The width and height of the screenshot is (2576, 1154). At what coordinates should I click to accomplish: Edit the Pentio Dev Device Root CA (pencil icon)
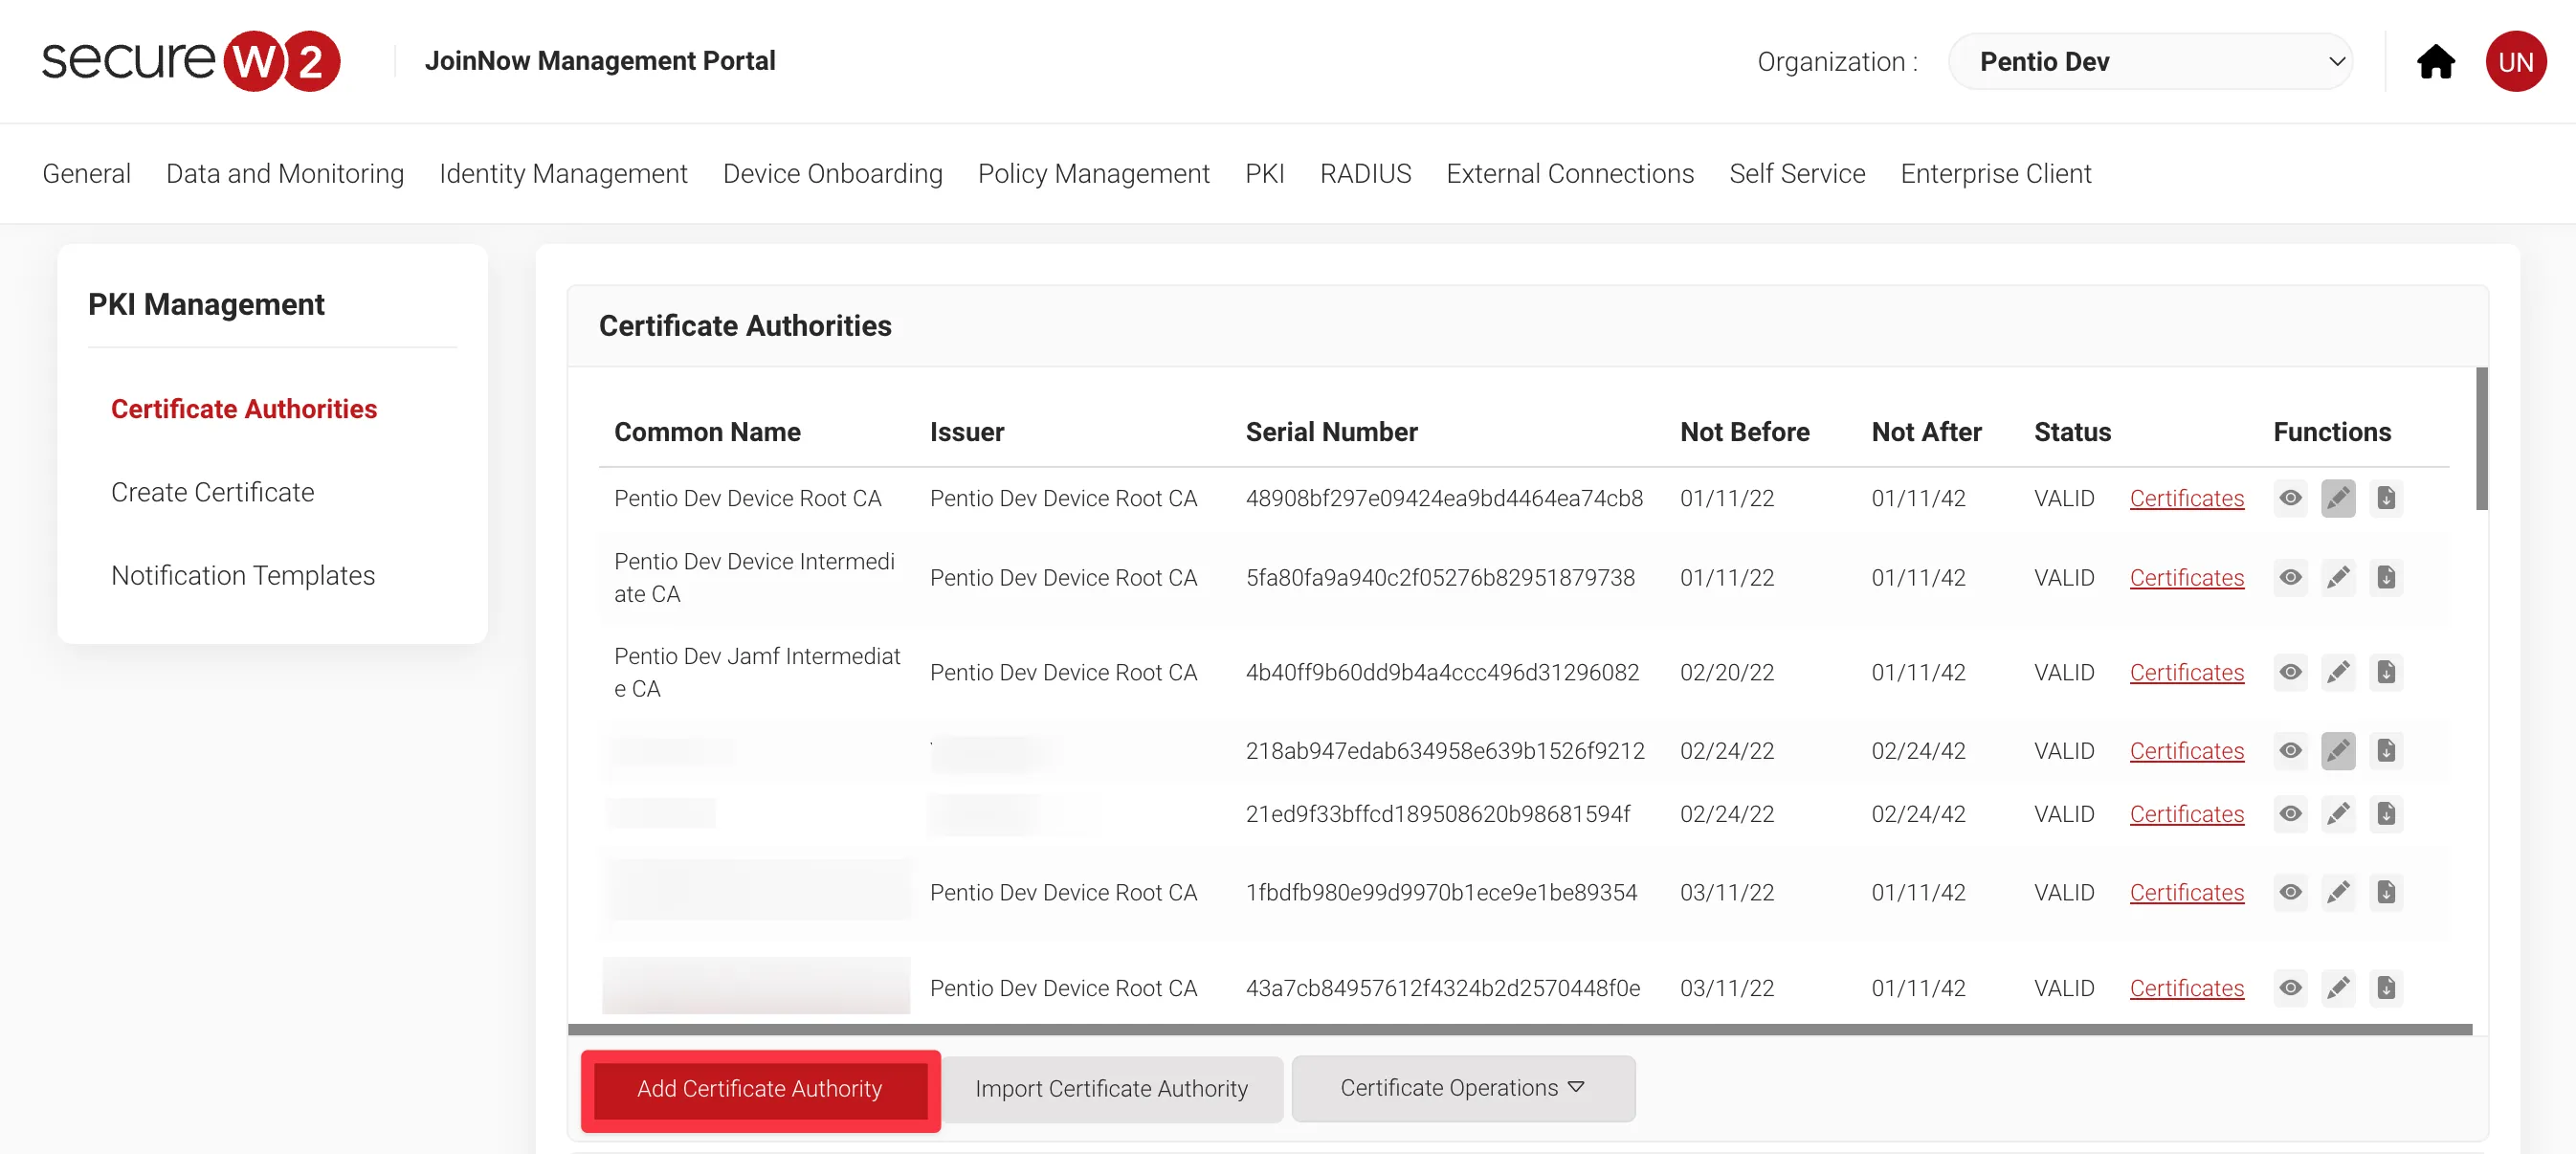(x=2338, y=498)
